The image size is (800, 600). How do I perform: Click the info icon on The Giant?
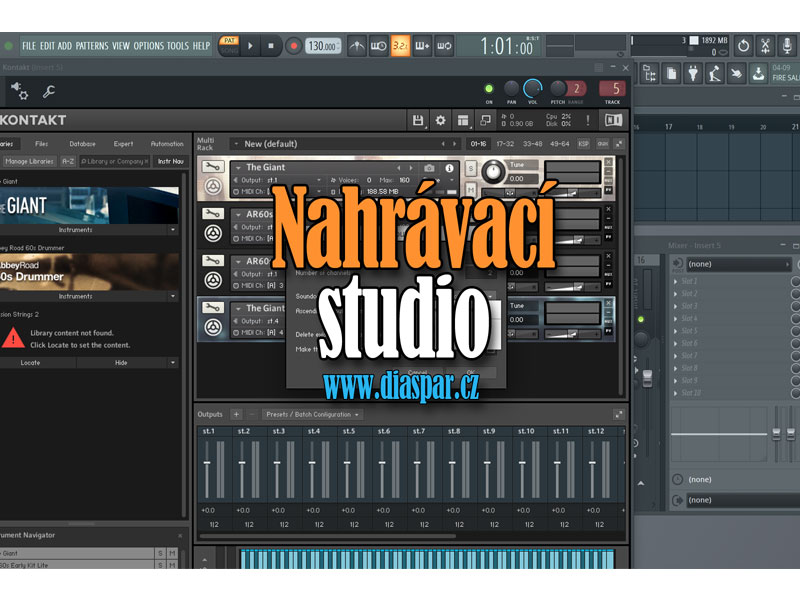tap(449, 168)
